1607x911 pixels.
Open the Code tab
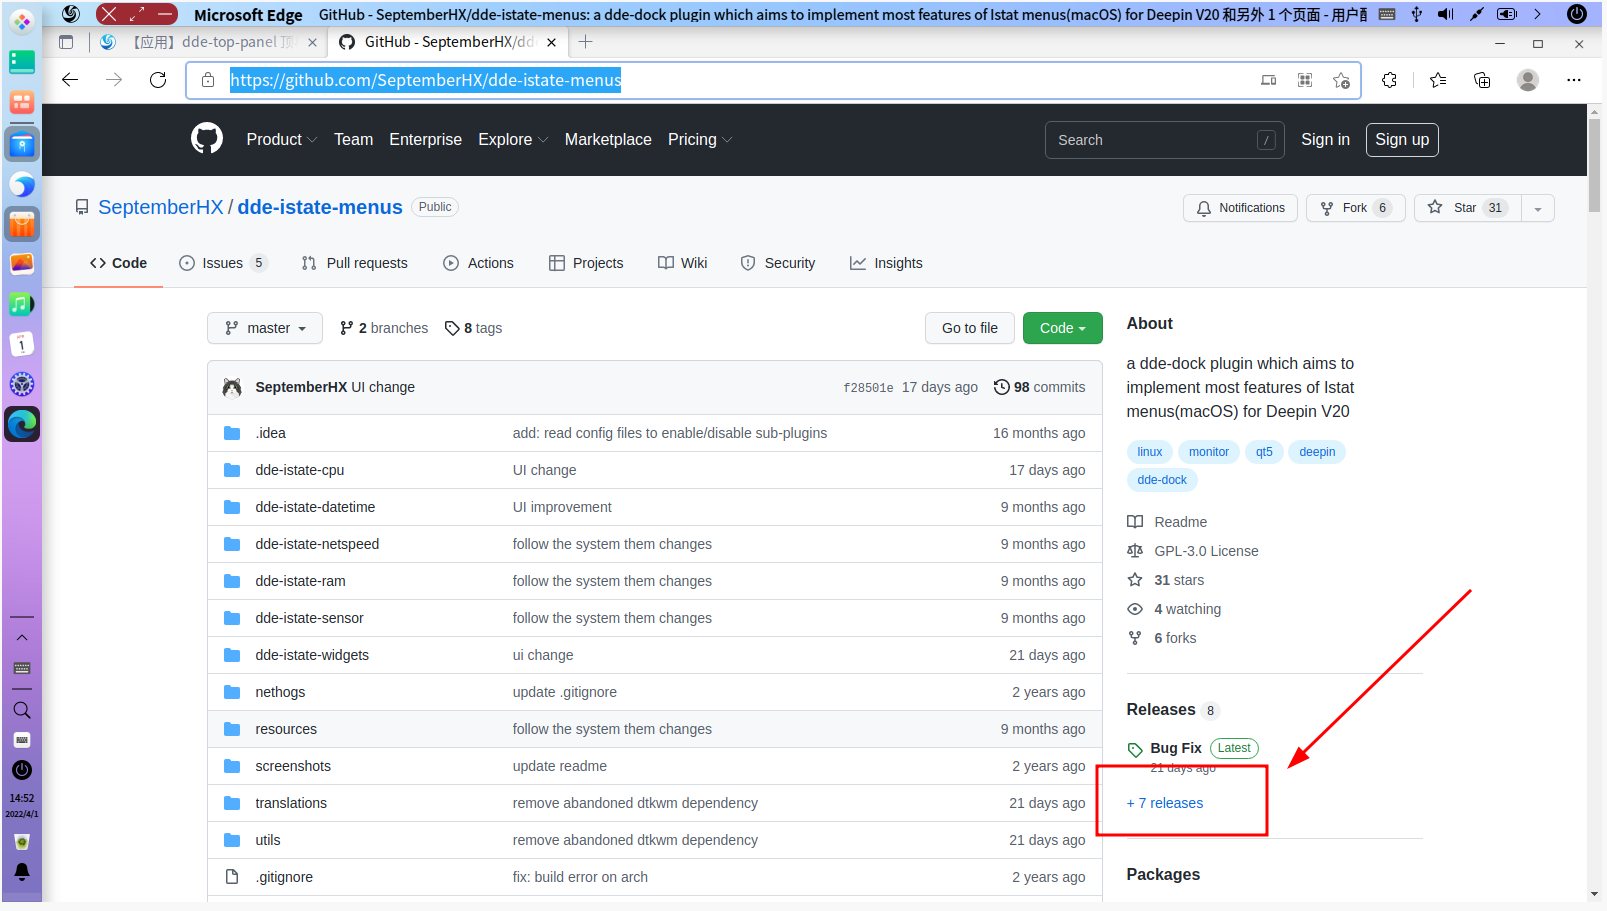(x=118, y=263)
